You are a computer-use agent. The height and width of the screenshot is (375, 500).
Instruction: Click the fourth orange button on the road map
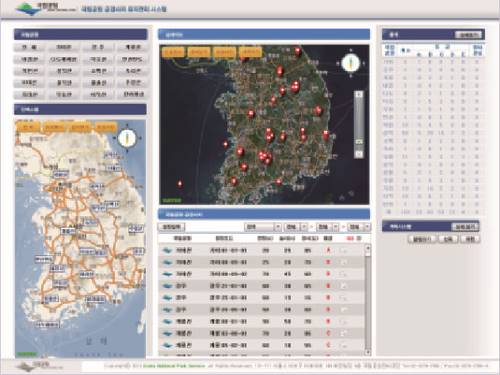tap(106, 127)
